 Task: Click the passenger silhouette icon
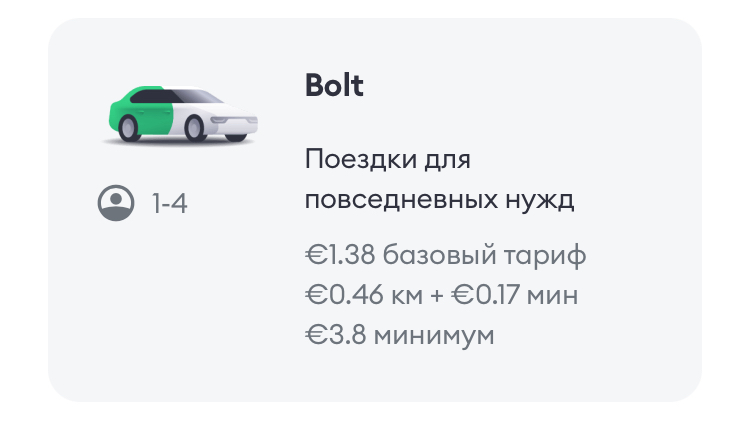[x=116, y=203]
